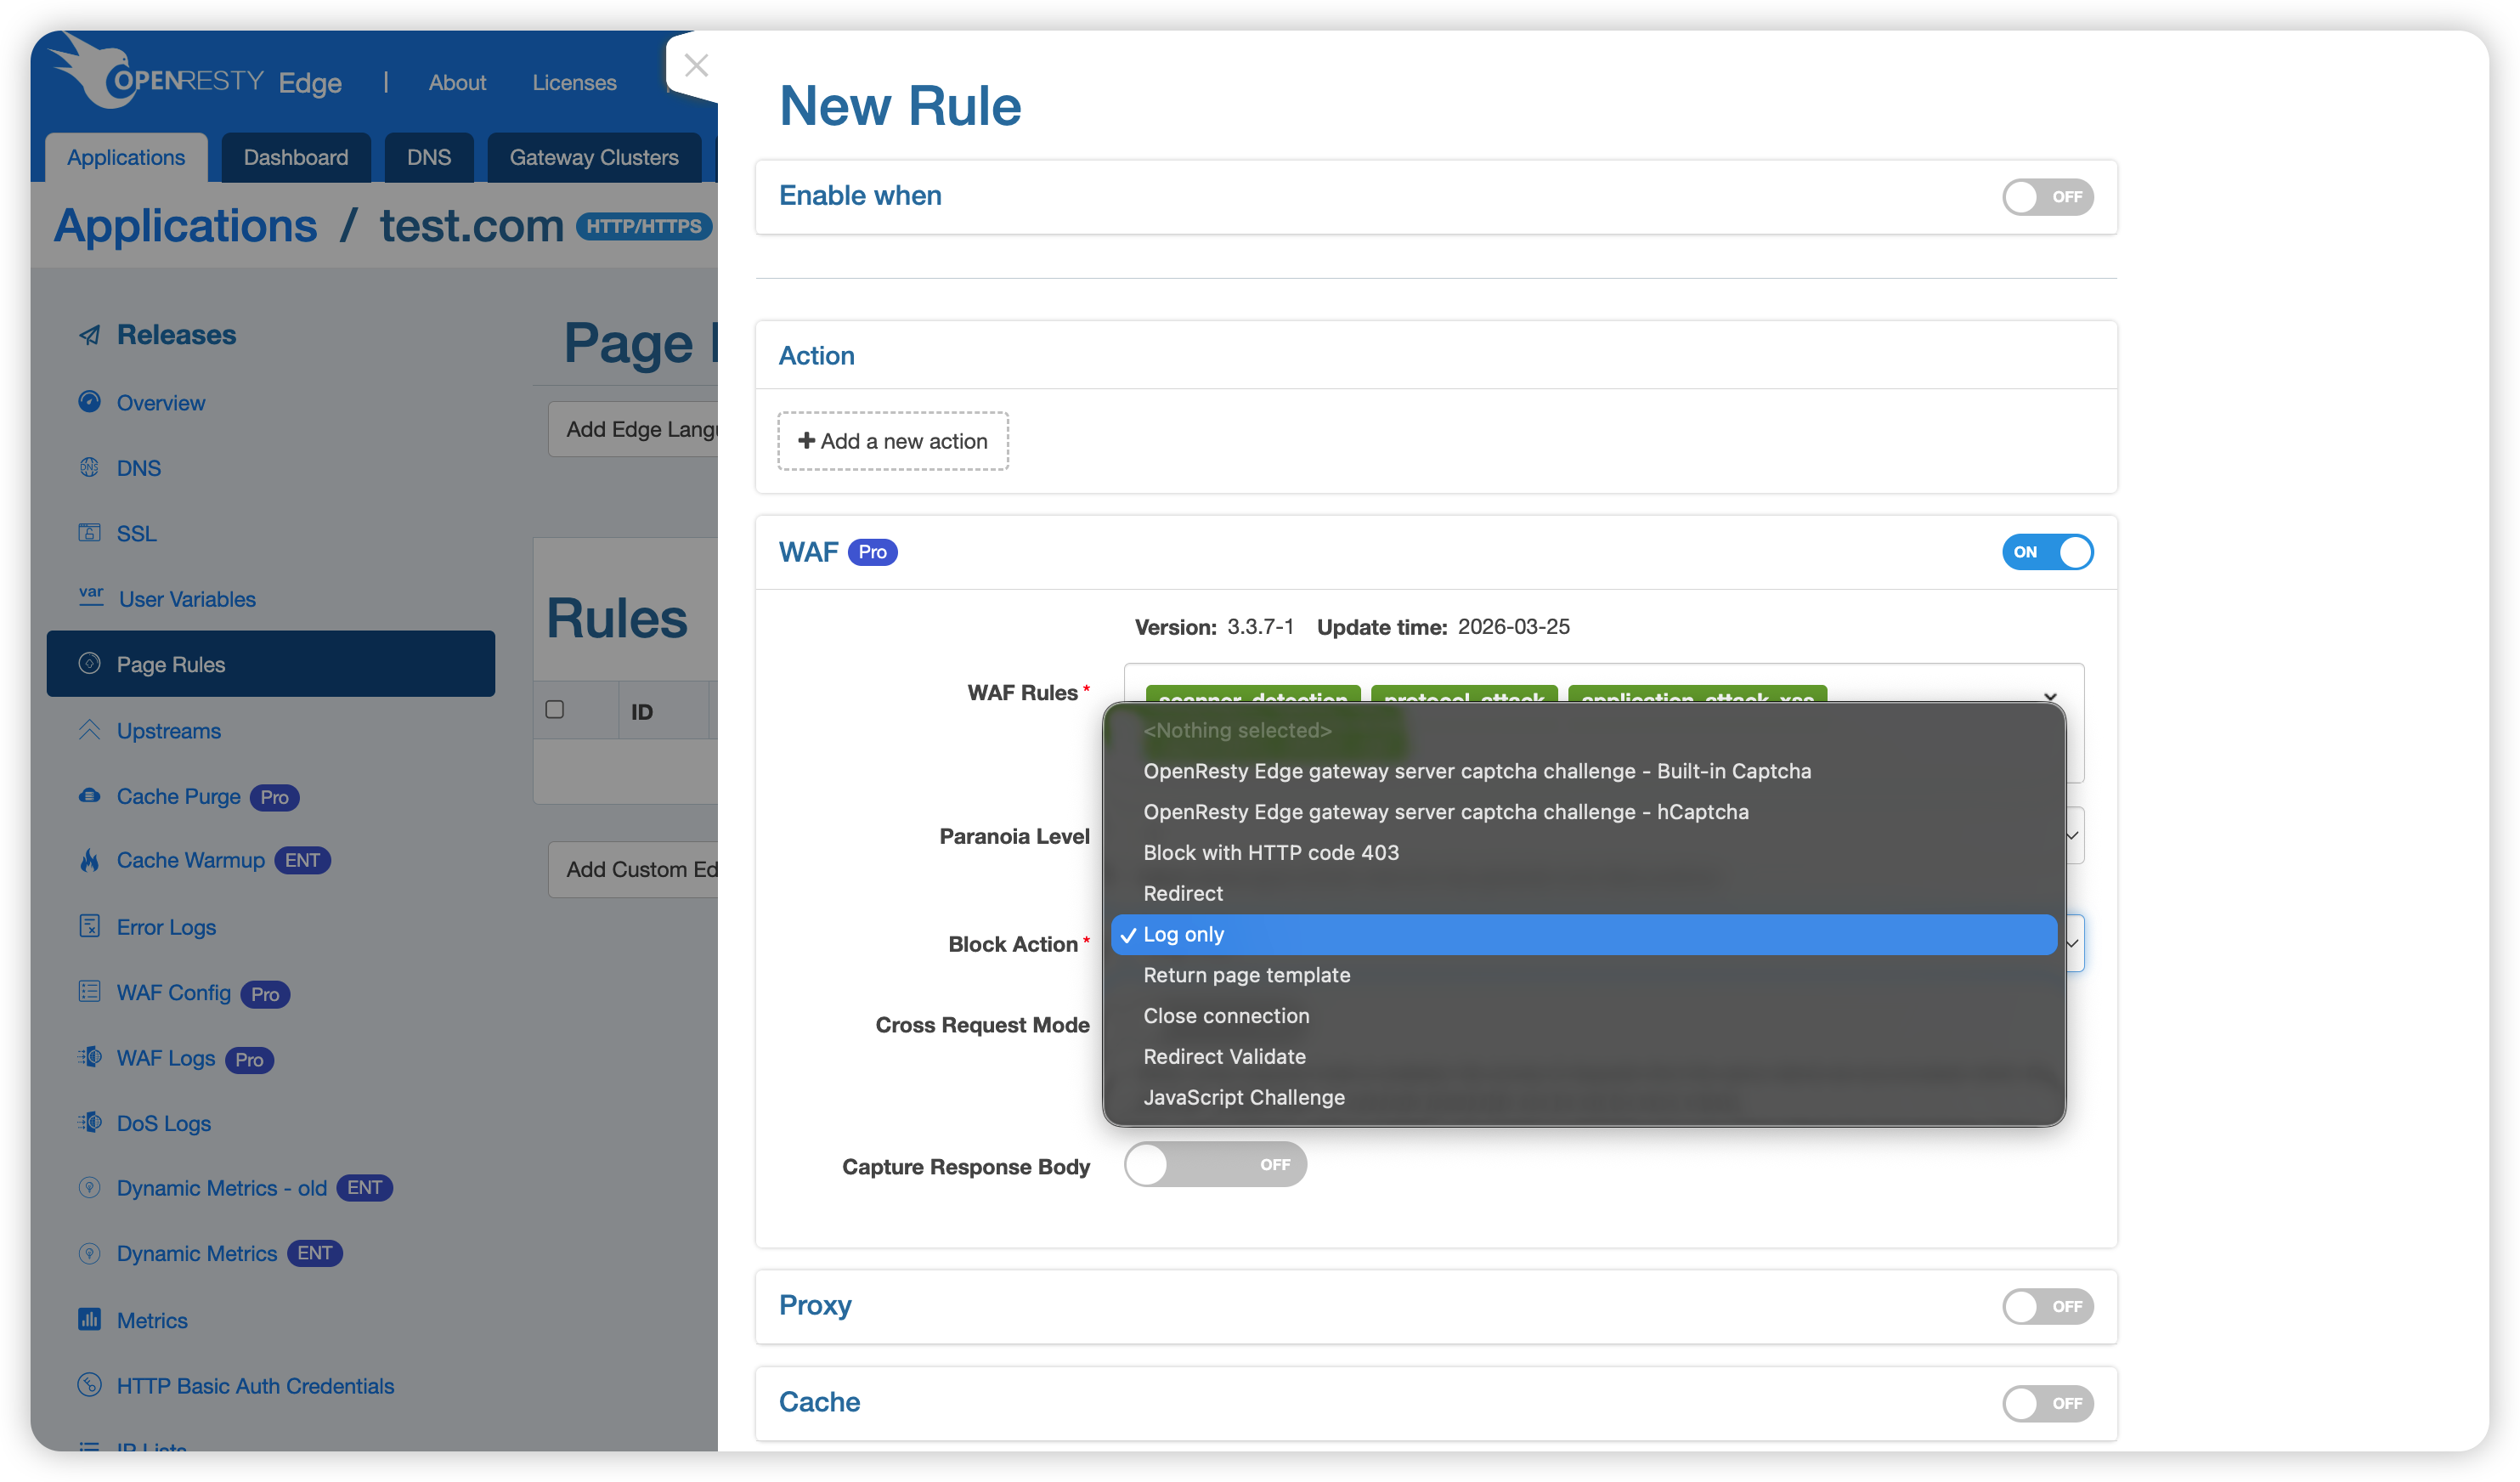Viewport: 2520px width, 1482px height.
Task: Switch to the Gateway Clusters tab
Action: [x=593, y=157]
